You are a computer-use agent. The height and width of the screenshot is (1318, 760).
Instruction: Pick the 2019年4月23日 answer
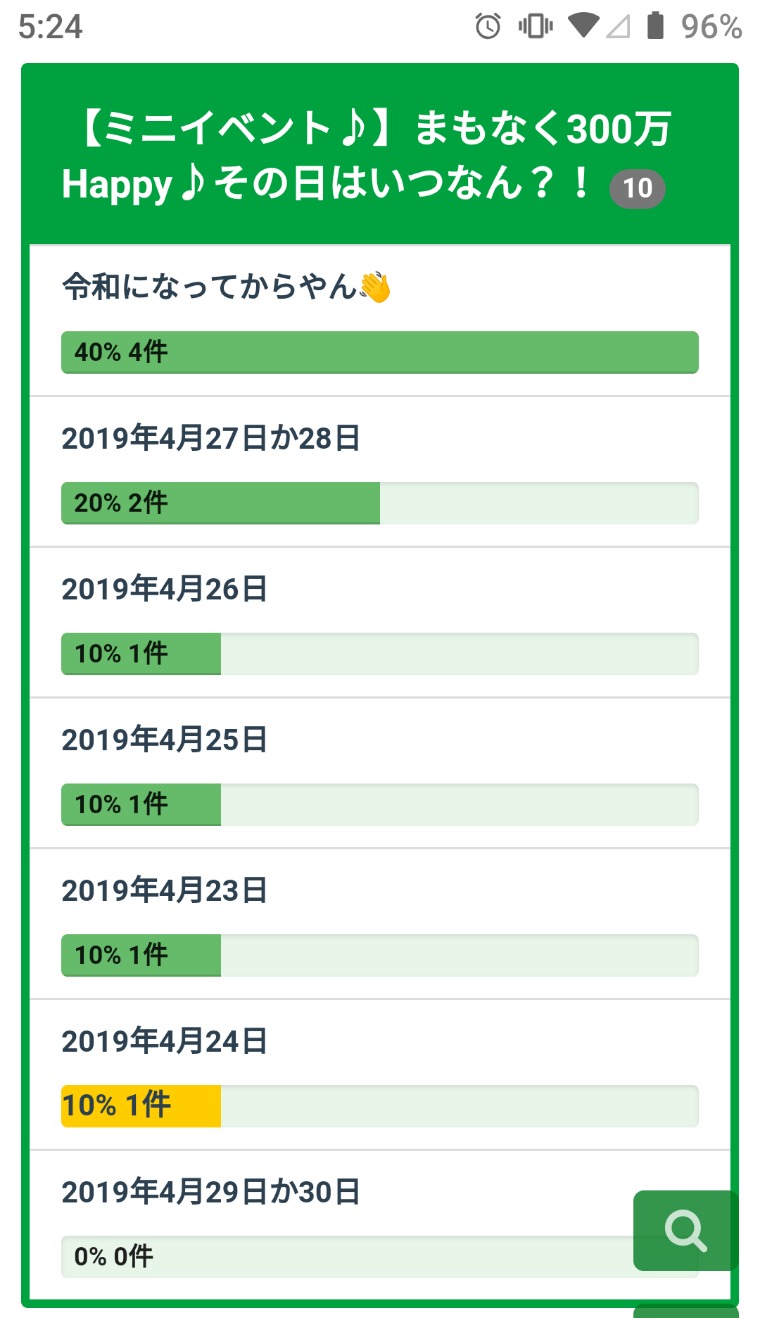[x=165, y=891]
